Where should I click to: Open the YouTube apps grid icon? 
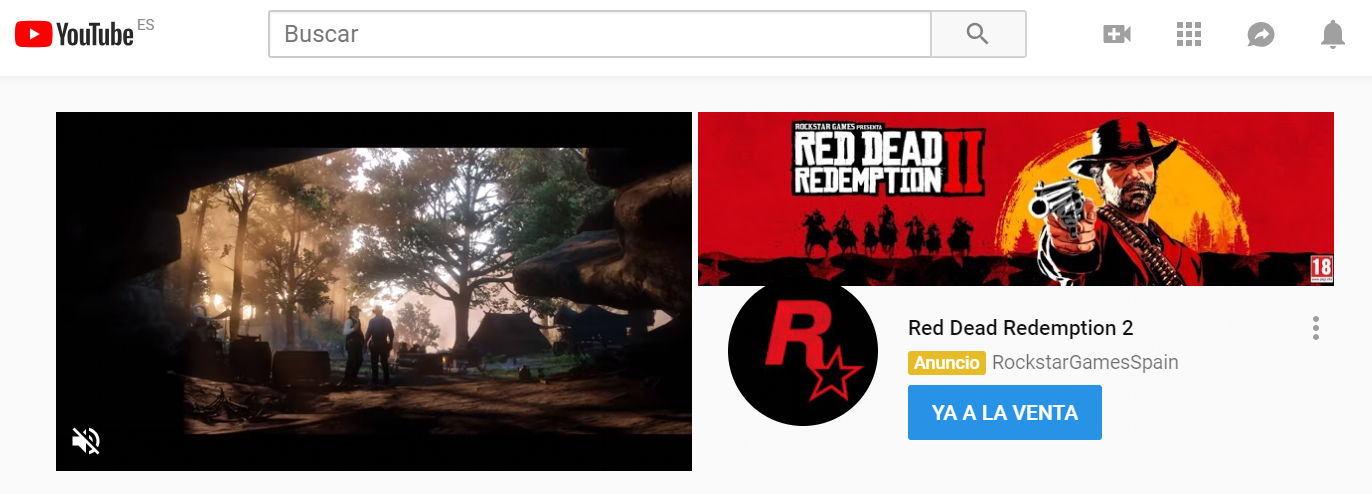point(1188,35)
